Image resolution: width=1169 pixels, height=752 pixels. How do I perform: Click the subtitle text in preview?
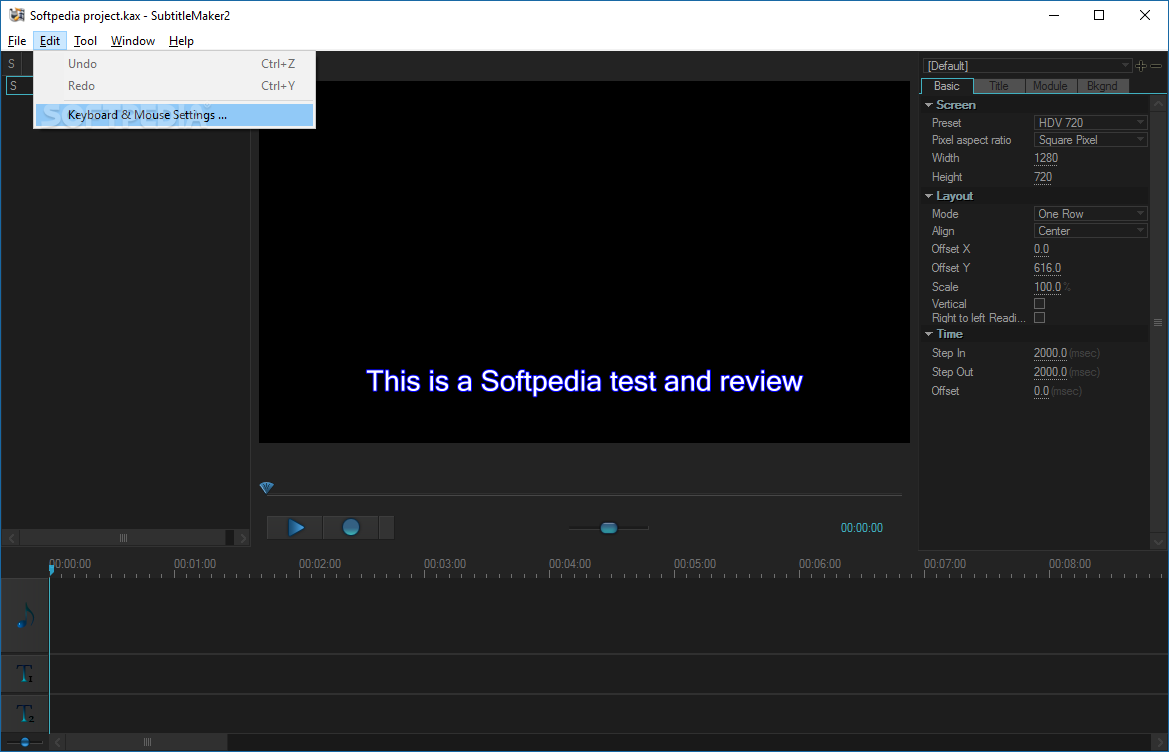tap(584, 382)
